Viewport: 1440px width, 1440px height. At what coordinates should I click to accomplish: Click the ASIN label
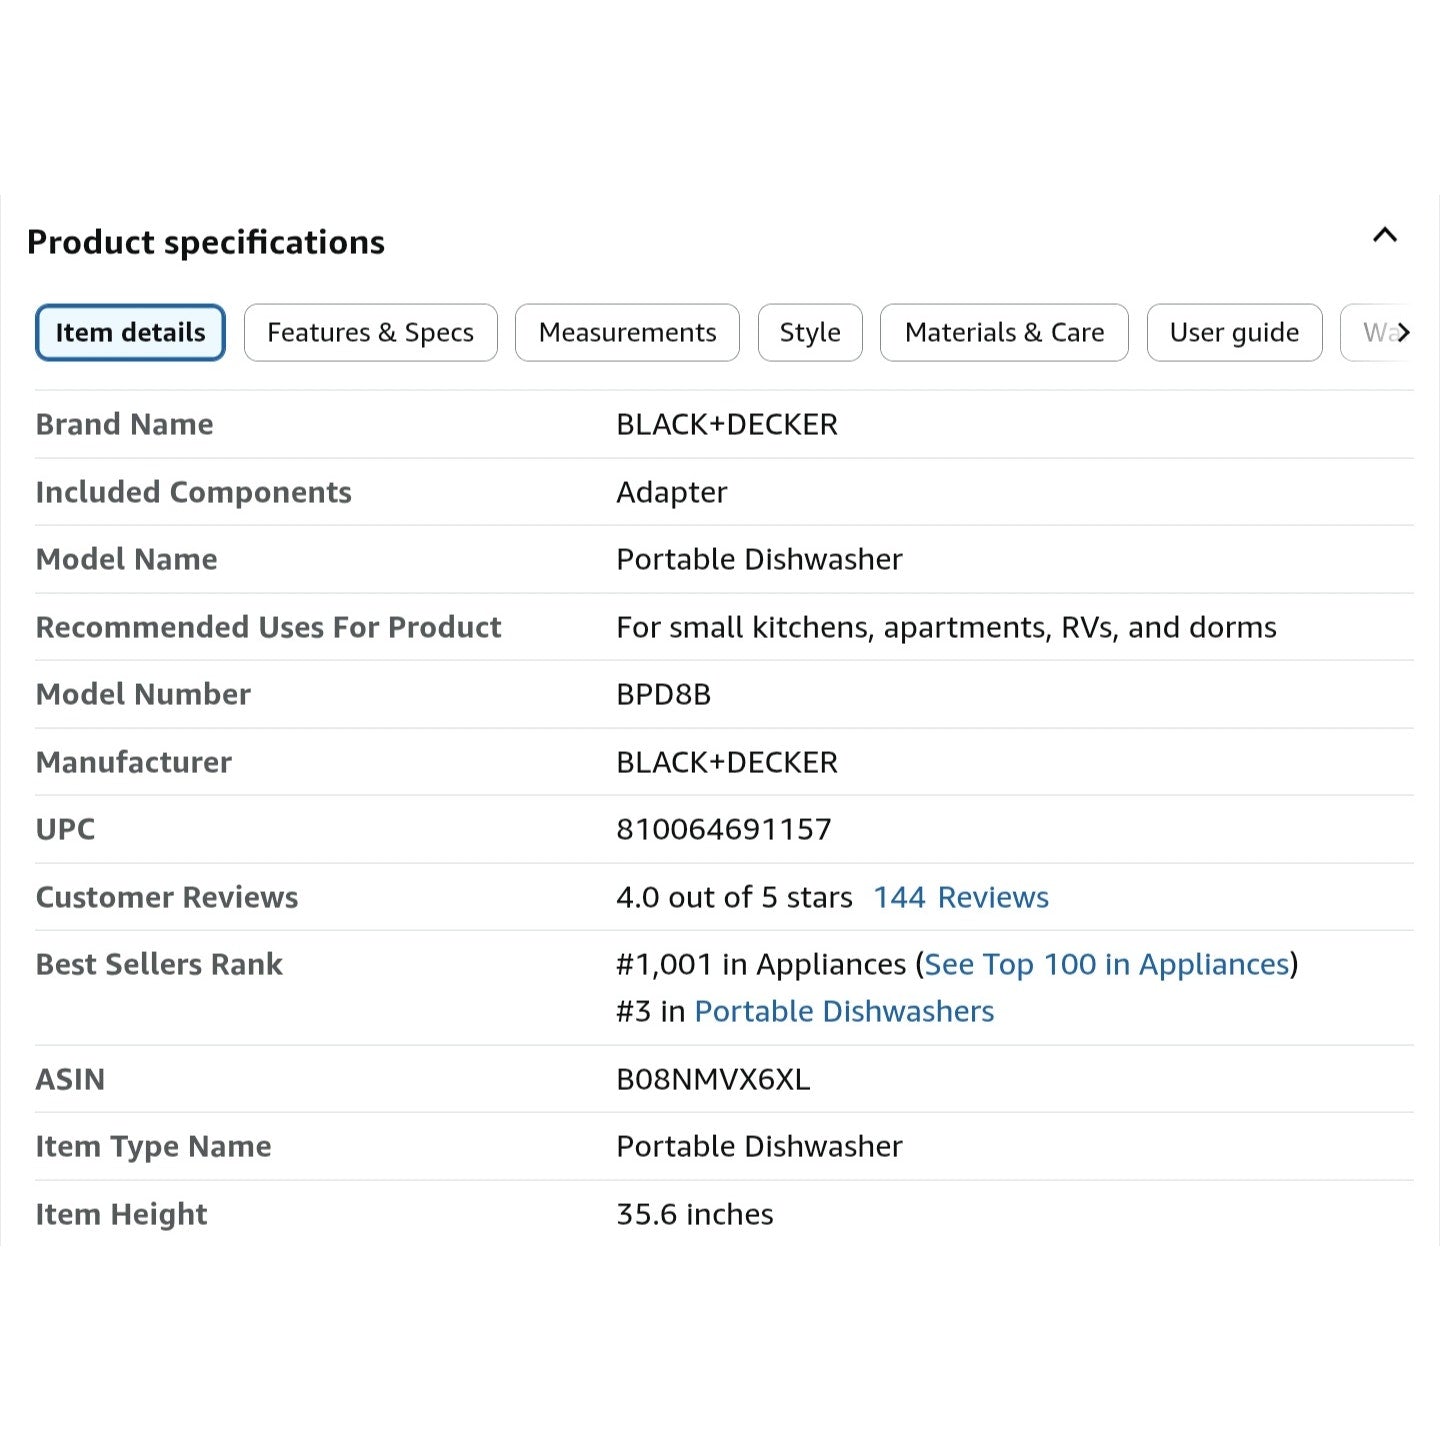tap(70, 1079)
